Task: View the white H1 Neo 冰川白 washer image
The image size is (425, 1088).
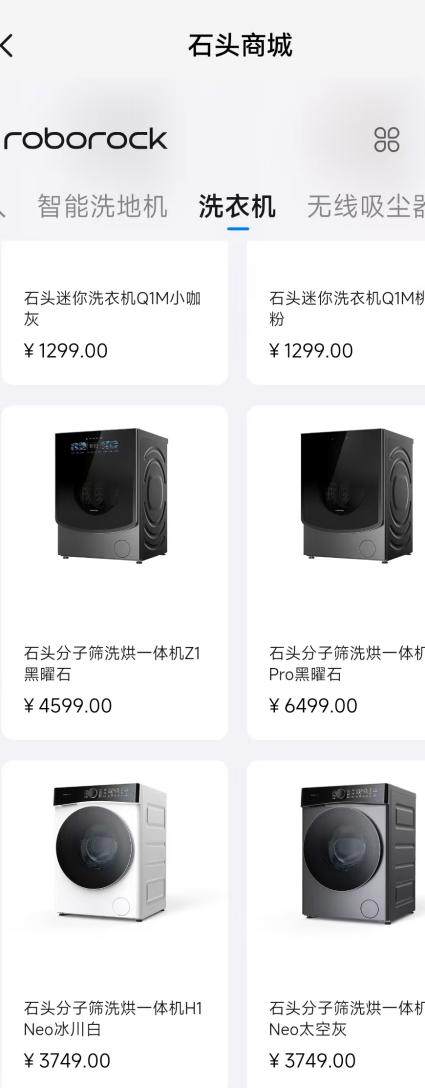Action: coord(110,852)
